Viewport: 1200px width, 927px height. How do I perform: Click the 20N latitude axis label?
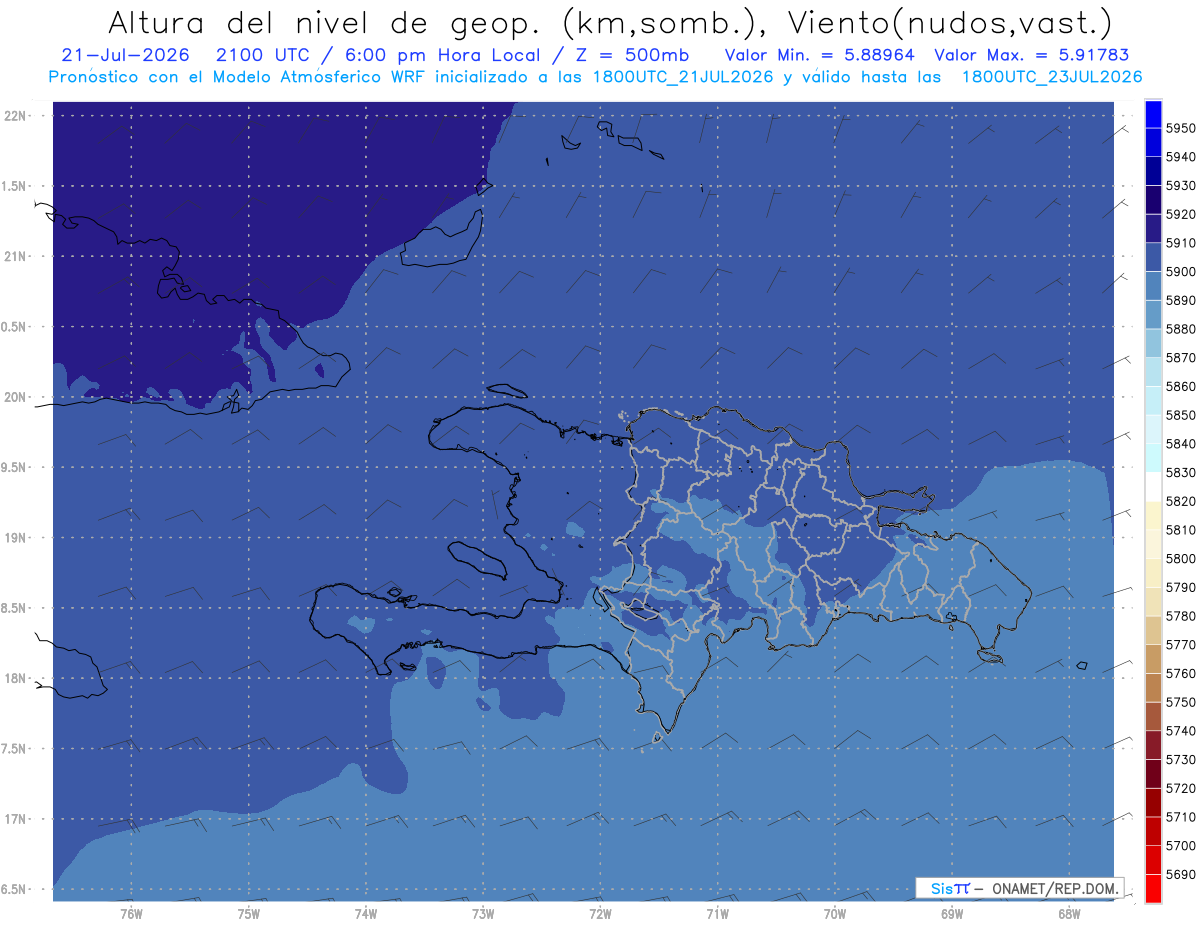point(14,397)
